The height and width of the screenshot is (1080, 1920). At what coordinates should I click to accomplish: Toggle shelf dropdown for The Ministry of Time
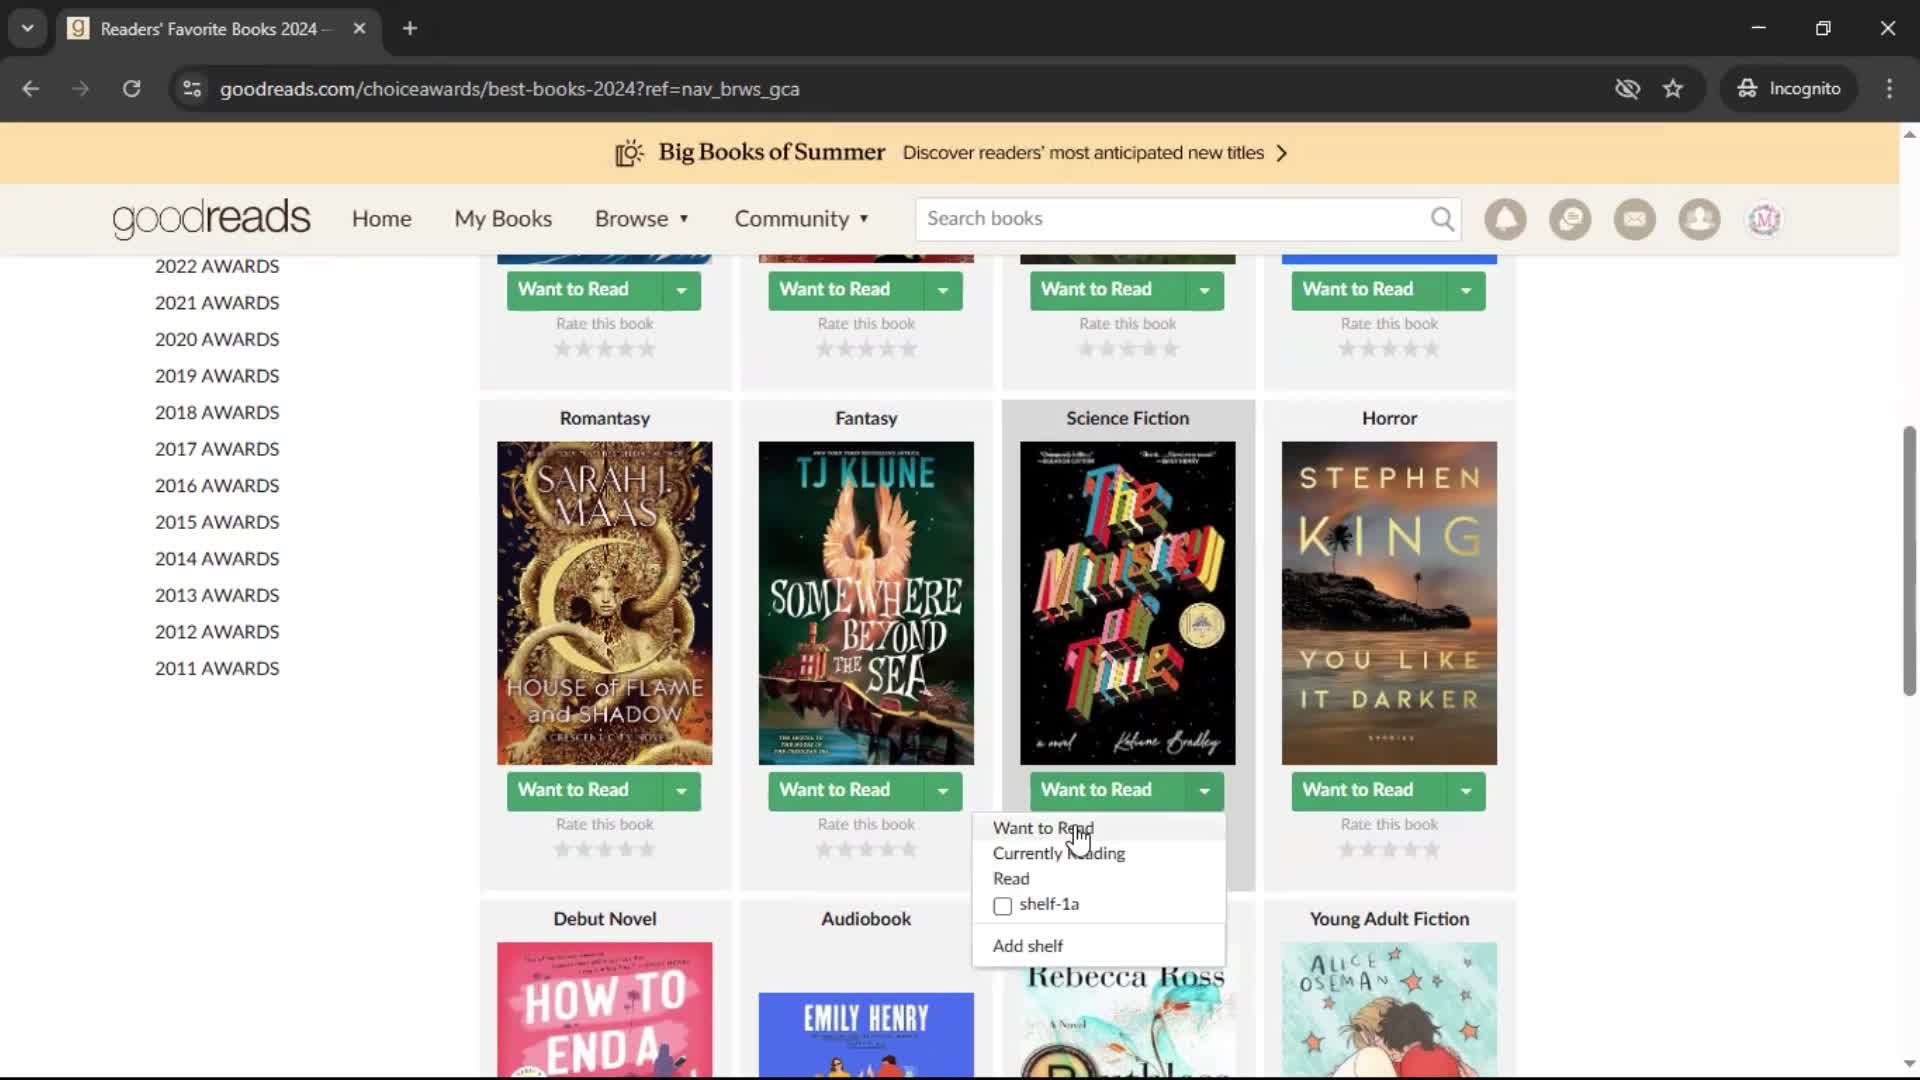(x=1204, y=791)
